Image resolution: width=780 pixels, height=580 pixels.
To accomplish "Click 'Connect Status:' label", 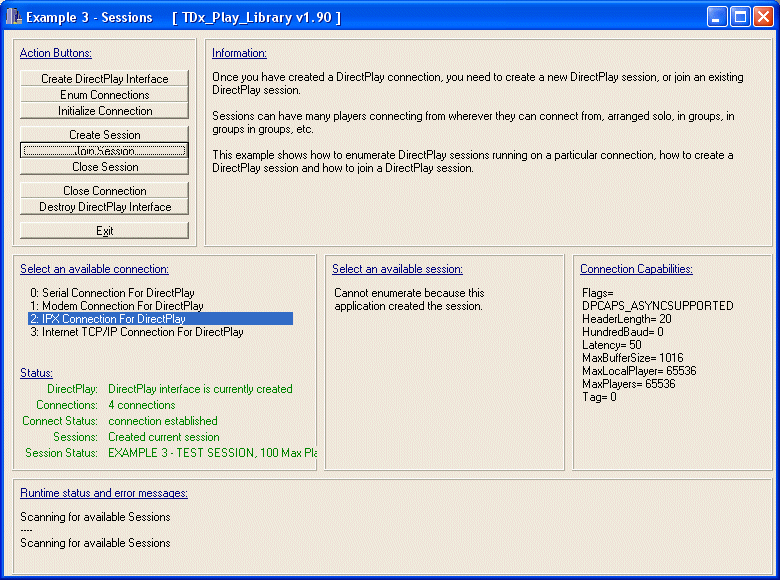I will click(x=60, y=420).
